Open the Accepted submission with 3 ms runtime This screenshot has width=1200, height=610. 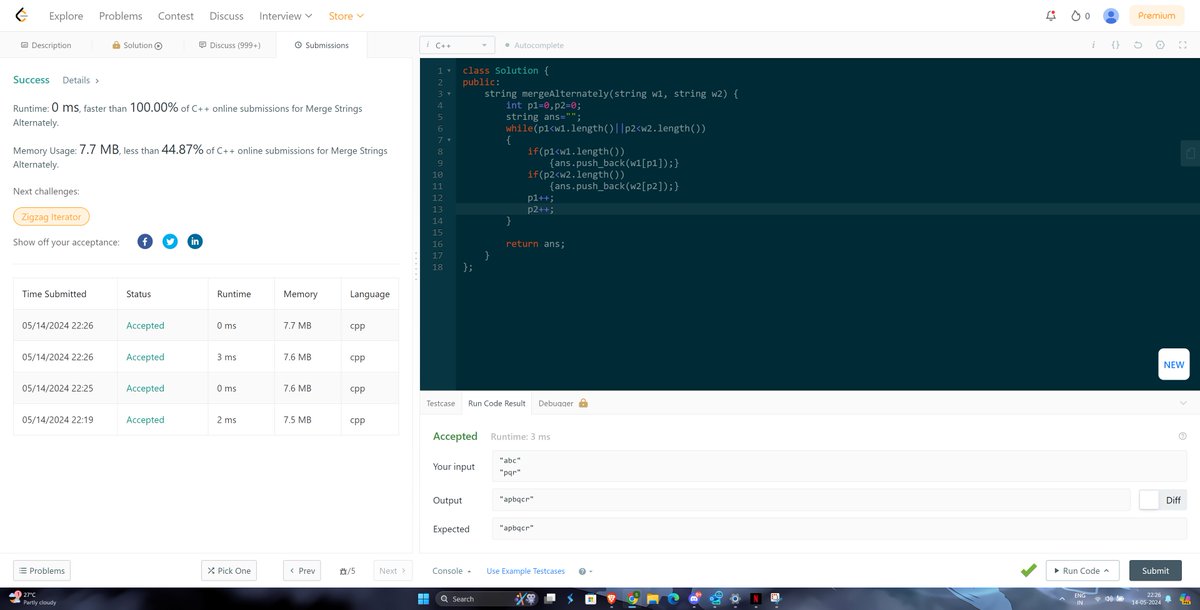(x=206, y=357)
